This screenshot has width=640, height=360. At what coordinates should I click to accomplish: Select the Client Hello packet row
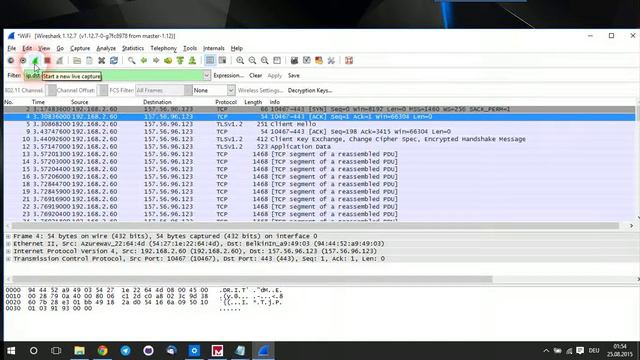(320, 124)
